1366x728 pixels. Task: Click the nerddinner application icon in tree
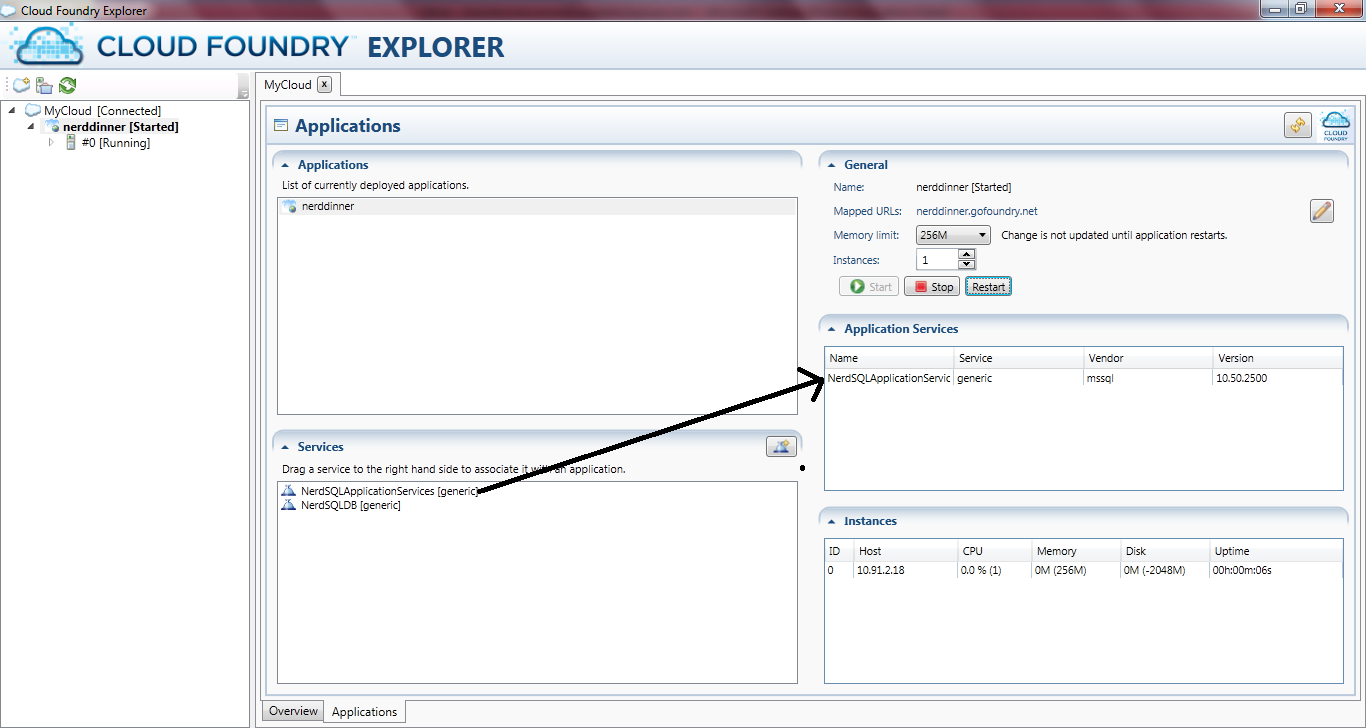tap(52, 127)
